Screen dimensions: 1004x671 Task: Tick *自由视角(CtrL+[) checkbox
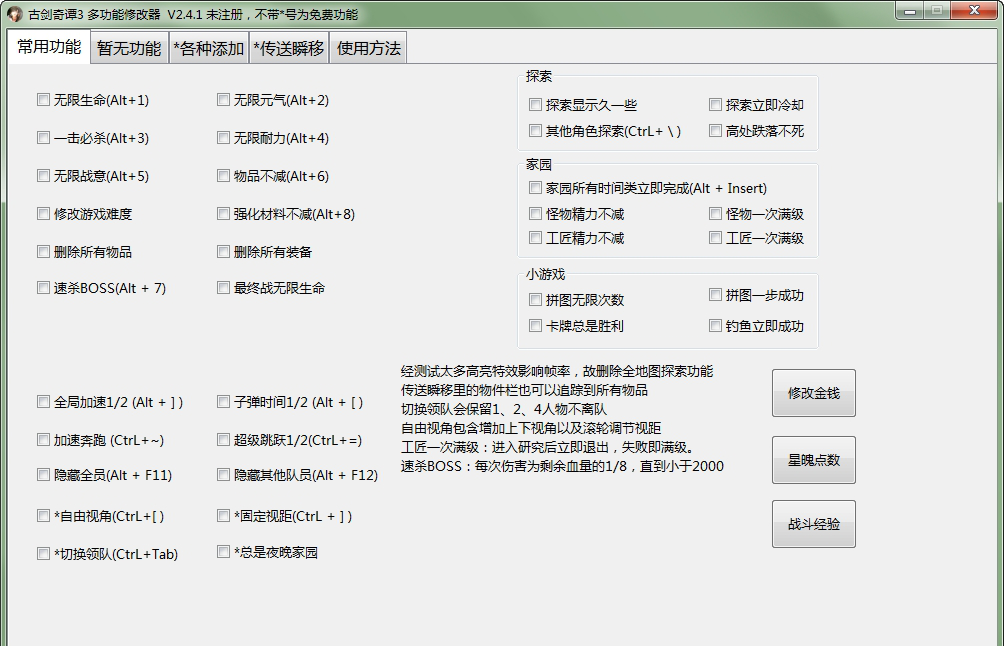[44, 516]
